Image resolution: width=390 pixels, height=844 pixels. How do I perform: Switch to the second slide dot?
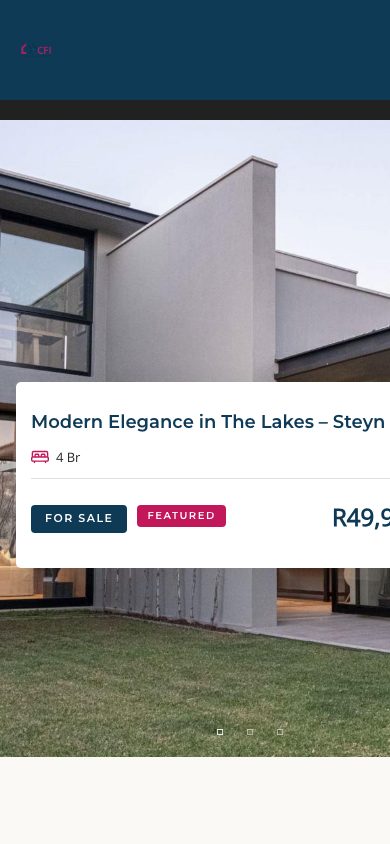point(250,732)
